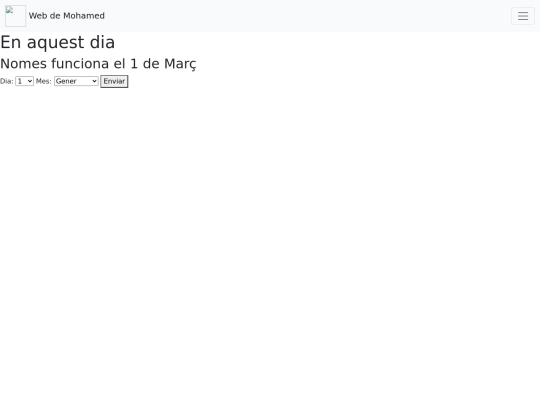The image size is (540, 405).
Task: Click the broken logo image in navbar
Action: tap(15, 16)
